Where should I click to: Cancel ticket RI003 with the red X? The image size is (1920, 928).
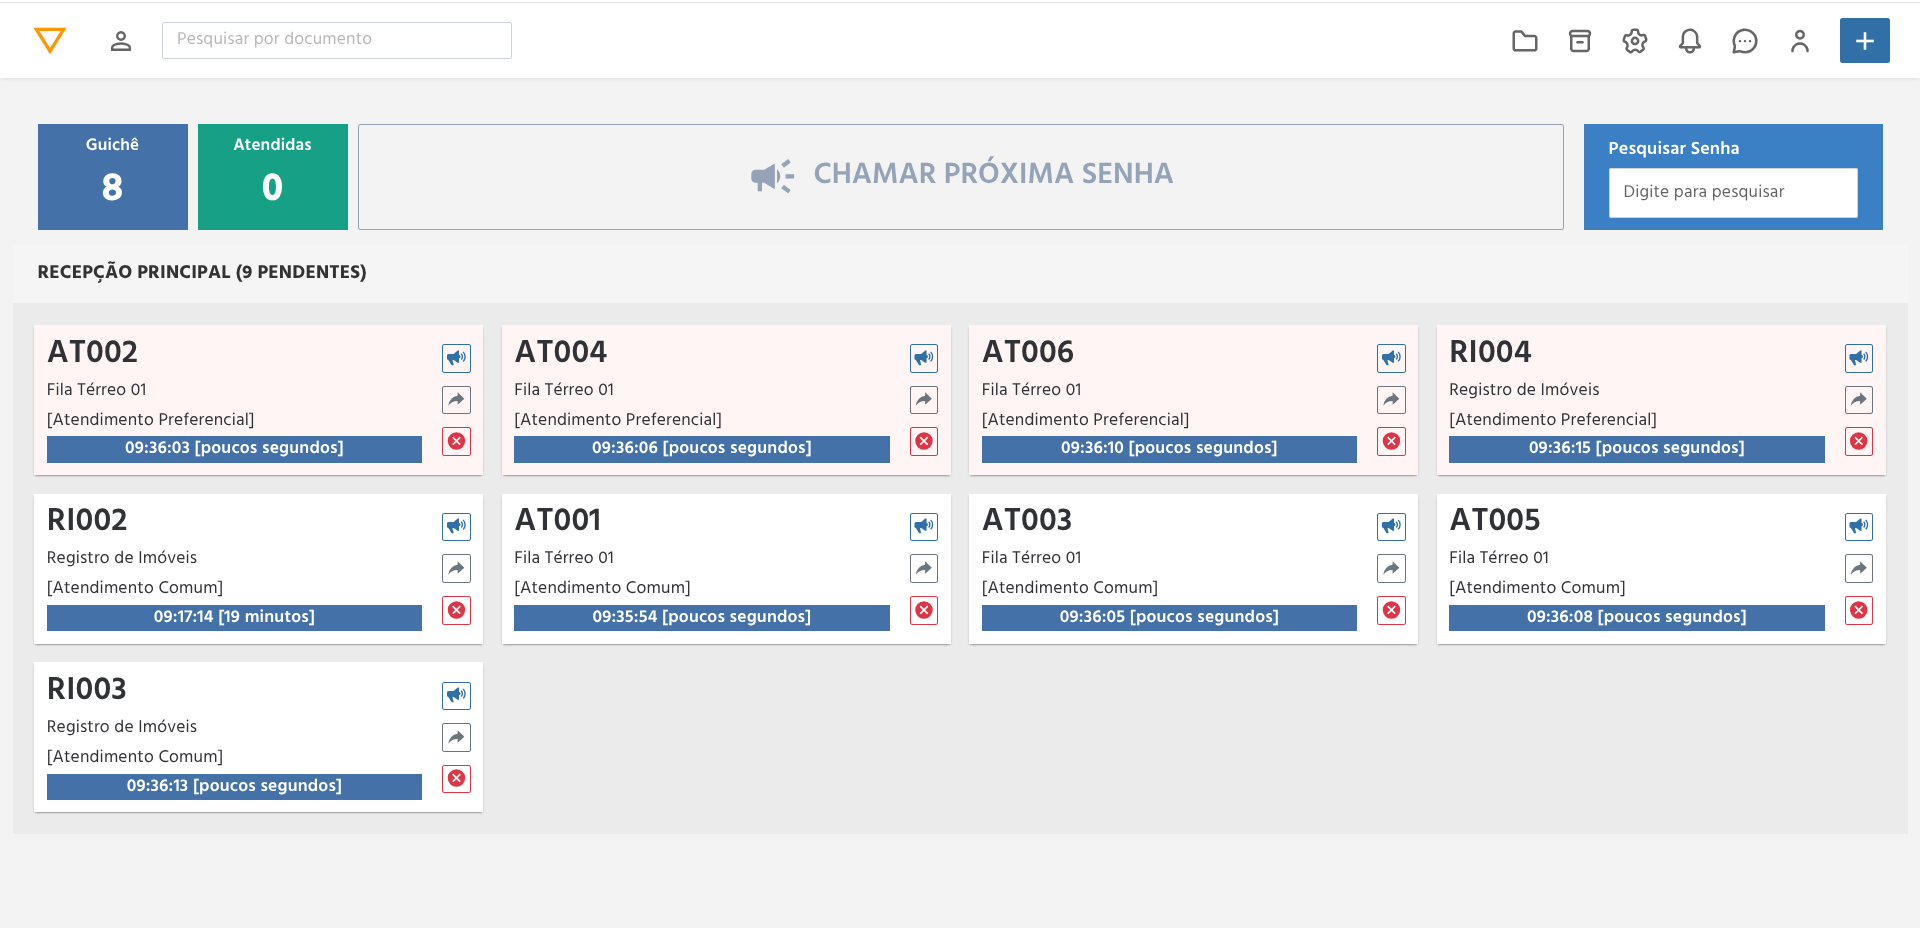pos(456,778)
